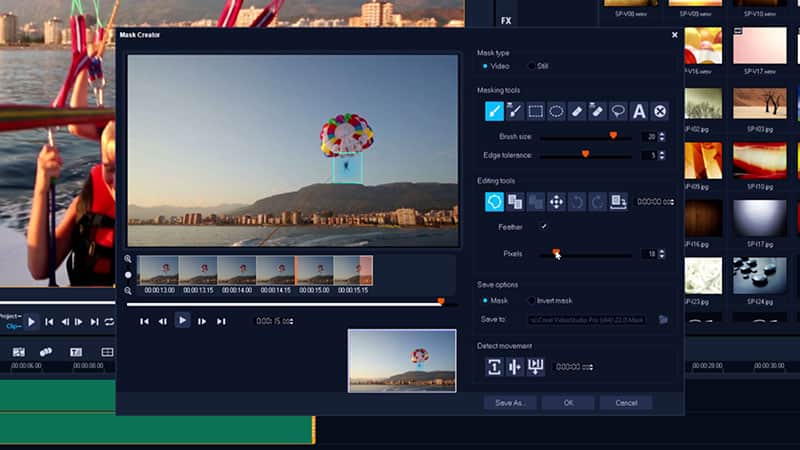Choose the Freehand lasso masking tool

tap(618, 111)
